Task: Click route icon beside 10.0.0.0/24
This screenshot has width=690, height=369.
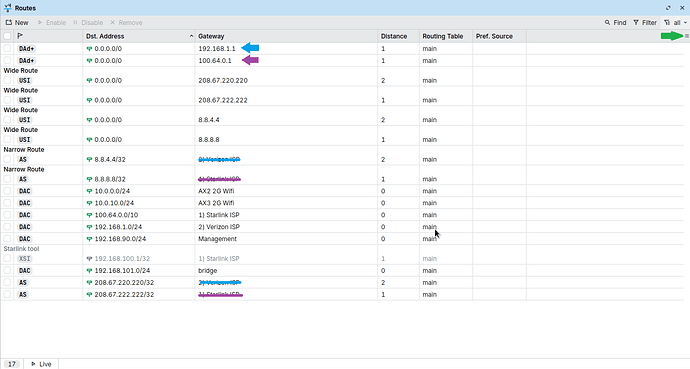Action: pos(89,191)
